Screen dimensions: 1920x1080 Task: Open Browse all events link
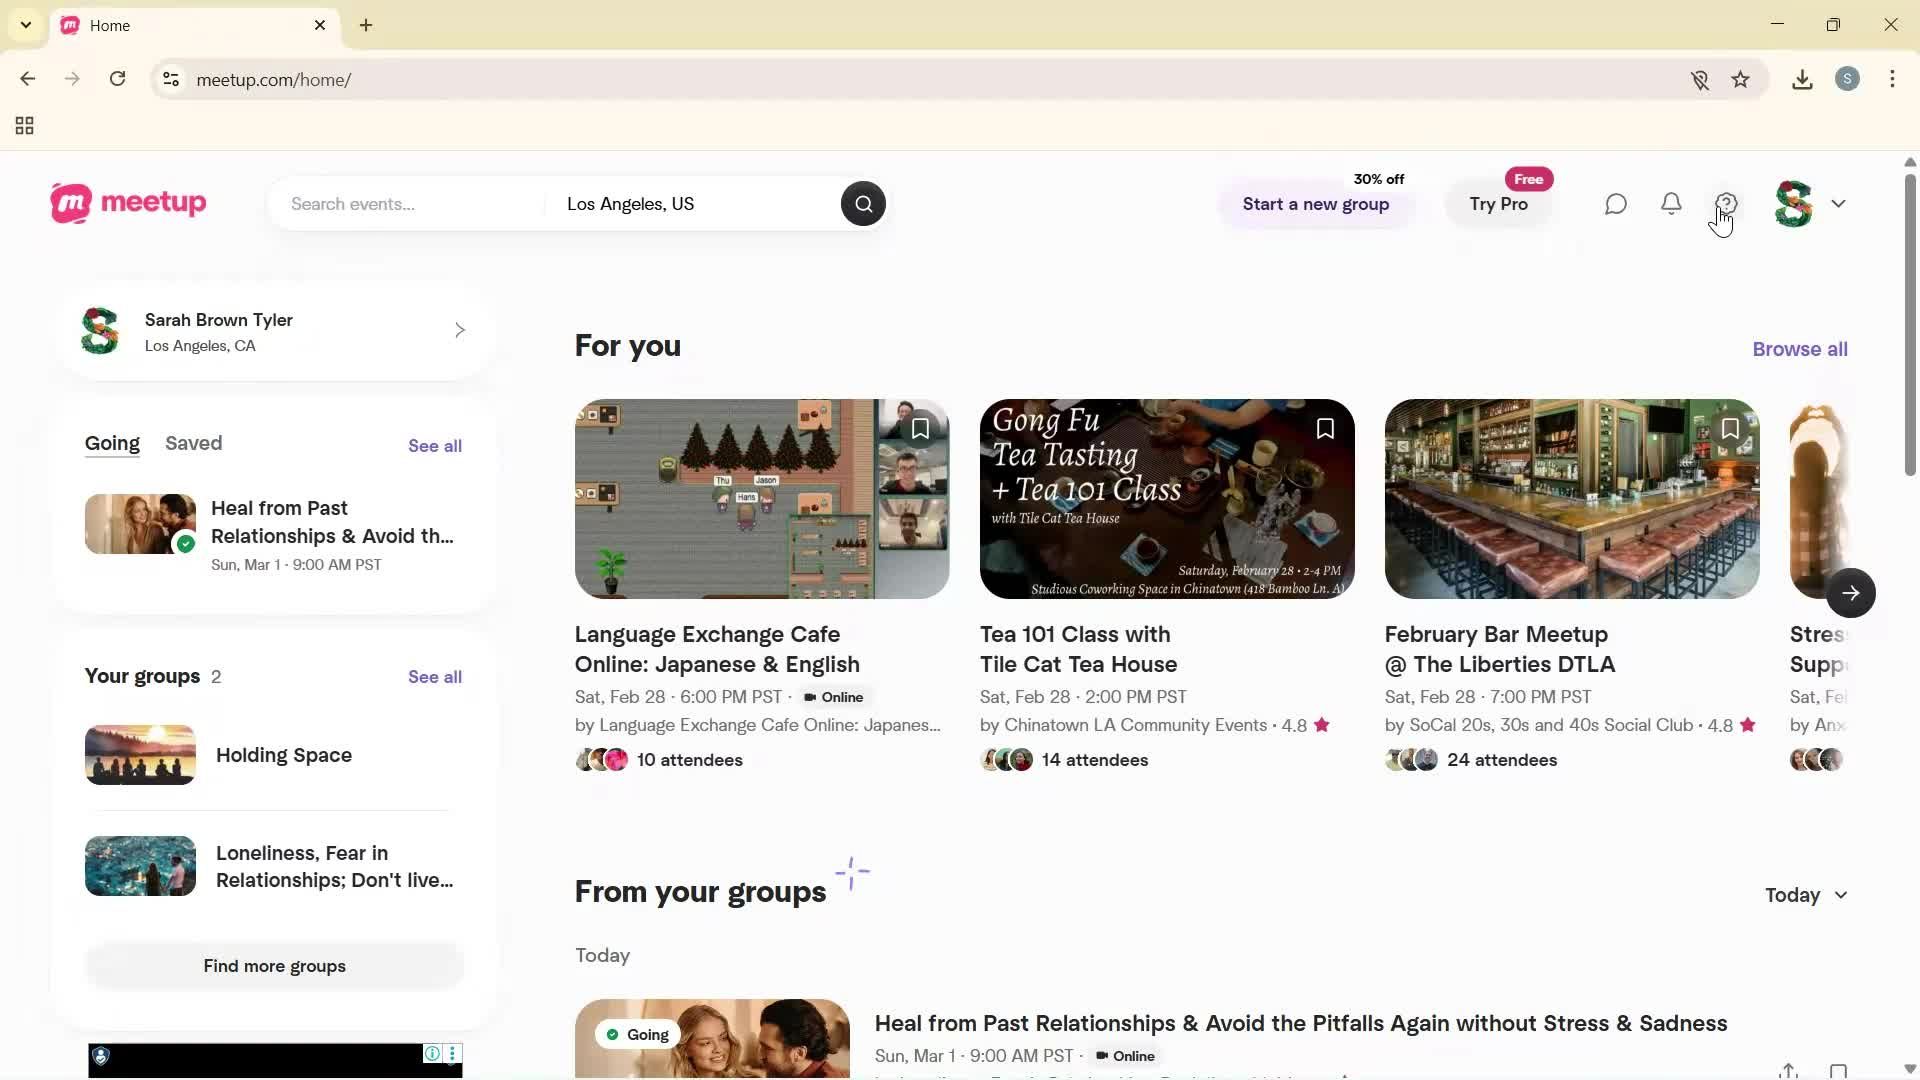pos(1799,348)
